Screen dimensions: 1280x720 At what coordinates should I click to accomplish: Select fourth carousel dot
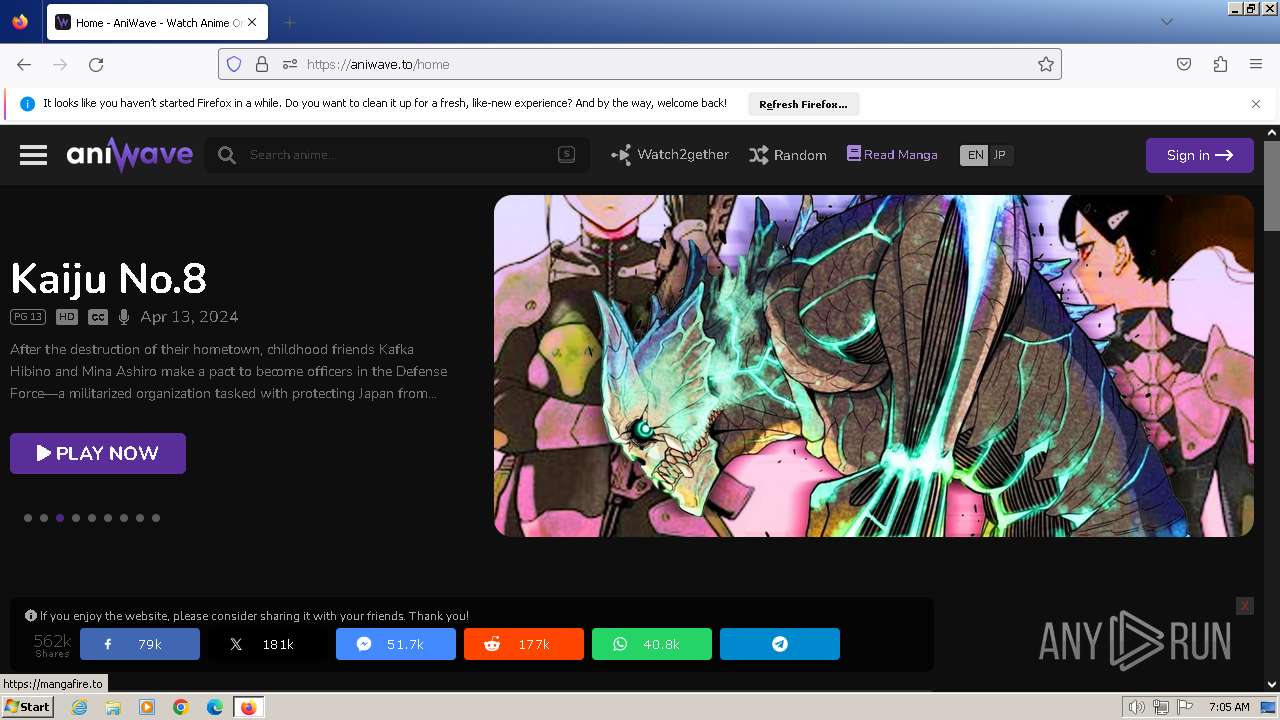pyautogui.click(x=76, y=518)
